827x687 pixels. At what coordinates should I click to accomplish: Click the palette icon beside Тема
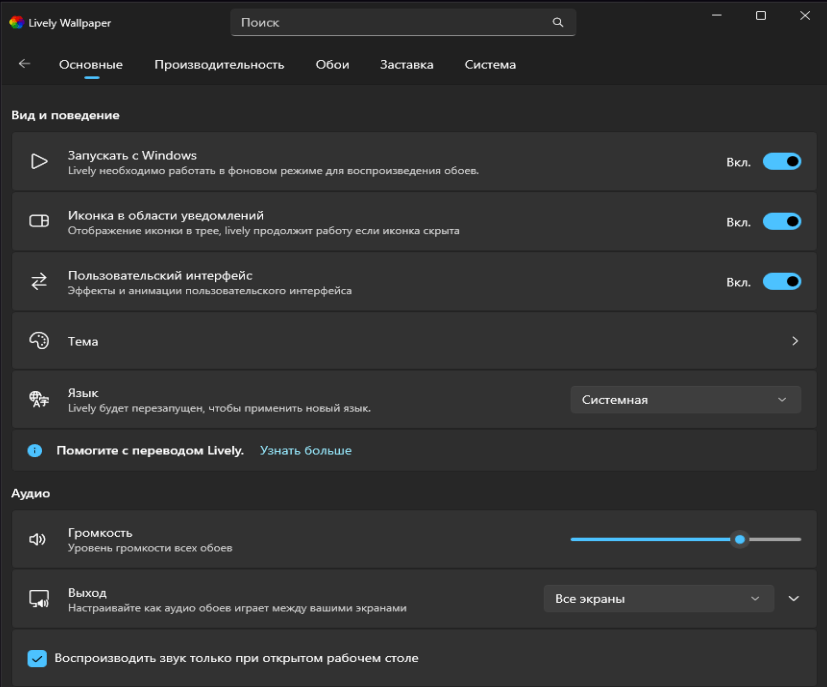39,341
